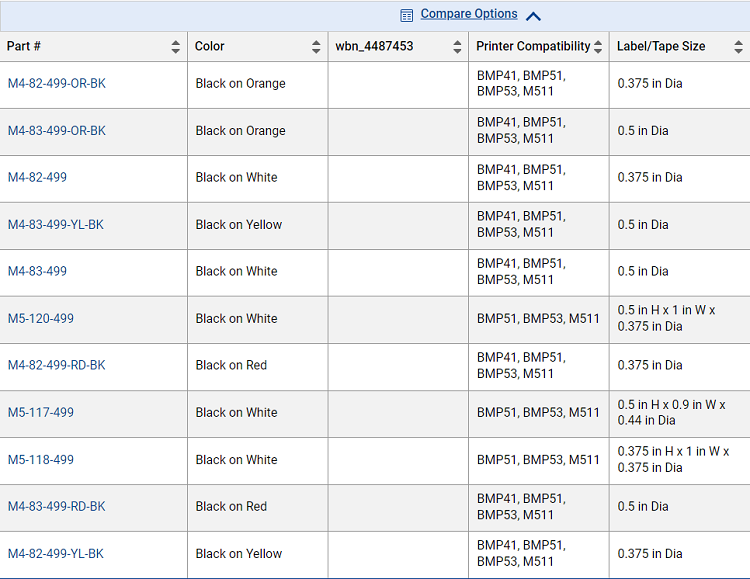The width and height of the screenshot is (750, 579).
Task: Open part M4-83-499-OR-BK link
Action: tap(56, 131)
